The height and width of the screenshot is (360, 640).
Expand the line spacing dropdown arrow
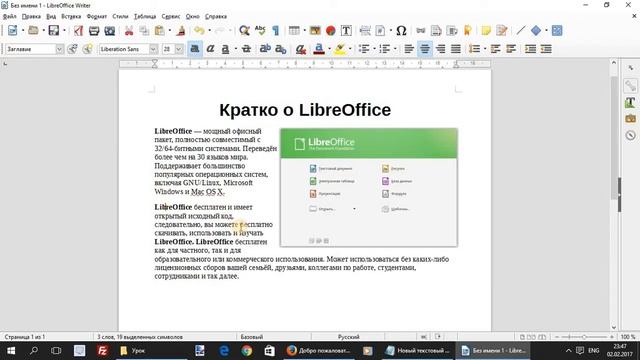tap(484, 49)
